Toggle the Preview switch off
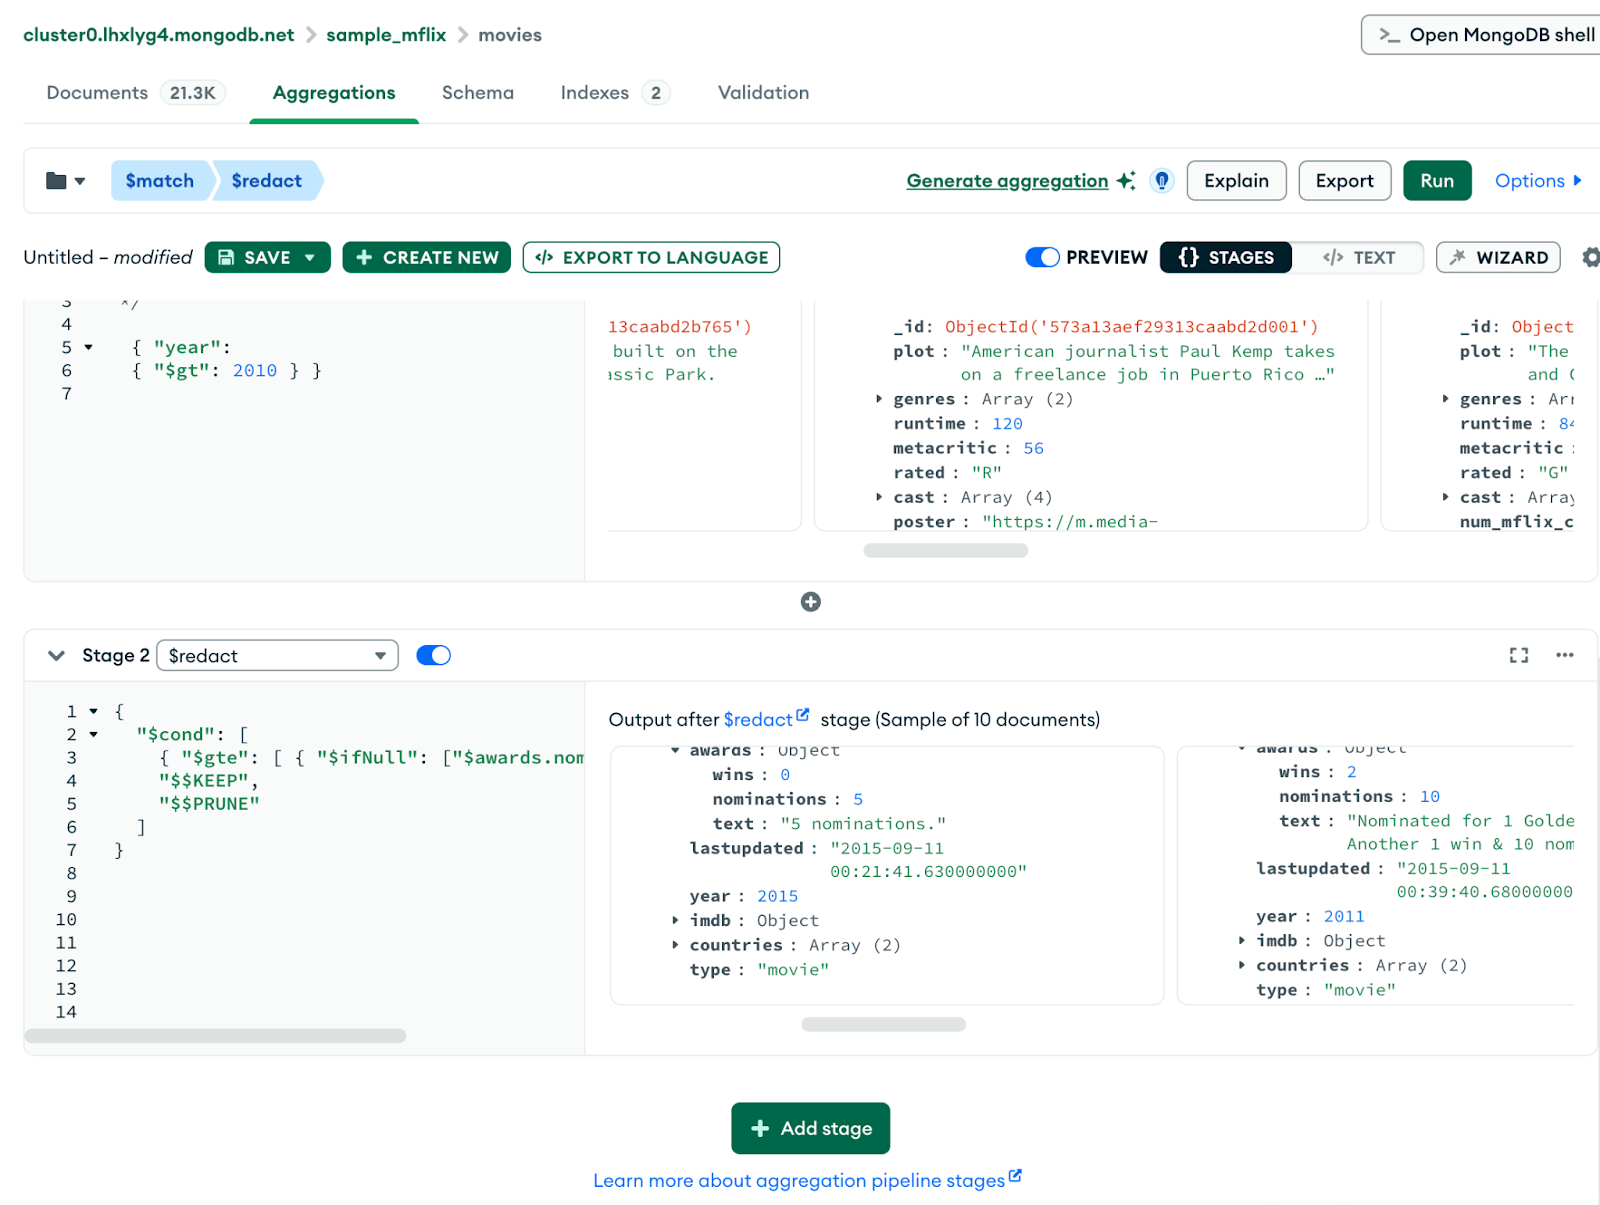 click(1042, 257)
